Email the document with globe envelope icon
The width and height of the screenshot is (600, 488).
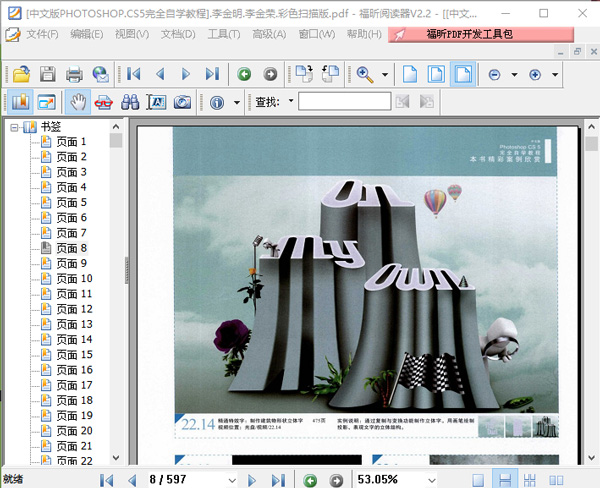coord(101,74)
